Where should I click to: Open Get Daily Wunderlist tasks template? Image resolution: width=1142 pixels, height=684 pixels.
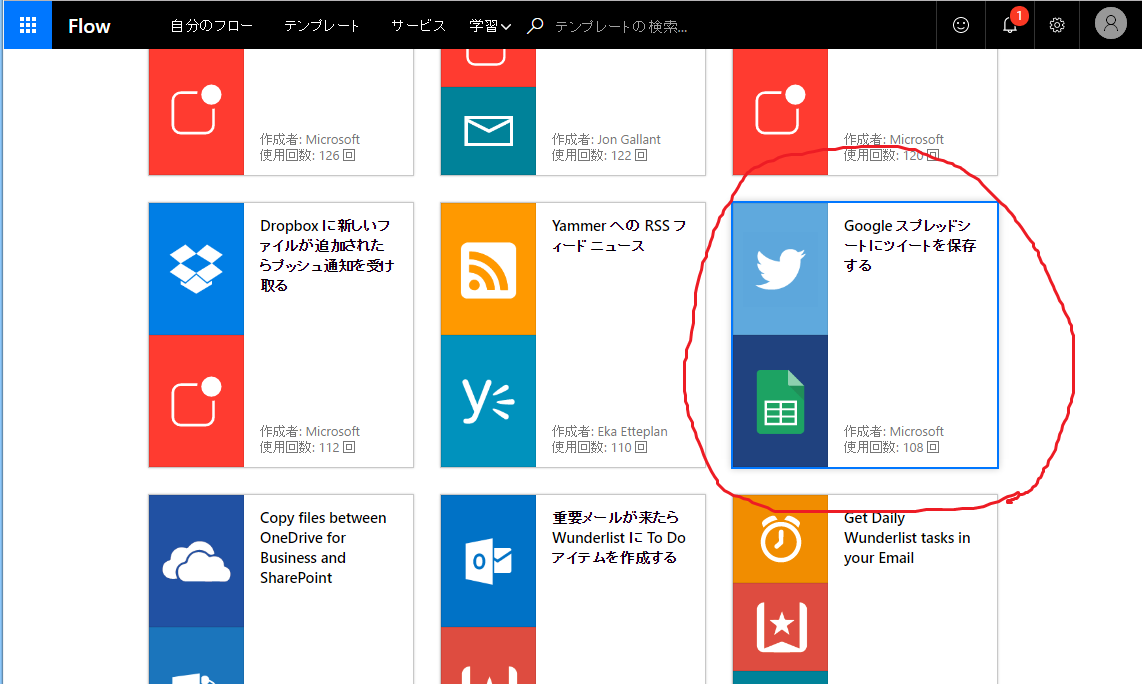[907, 538]
